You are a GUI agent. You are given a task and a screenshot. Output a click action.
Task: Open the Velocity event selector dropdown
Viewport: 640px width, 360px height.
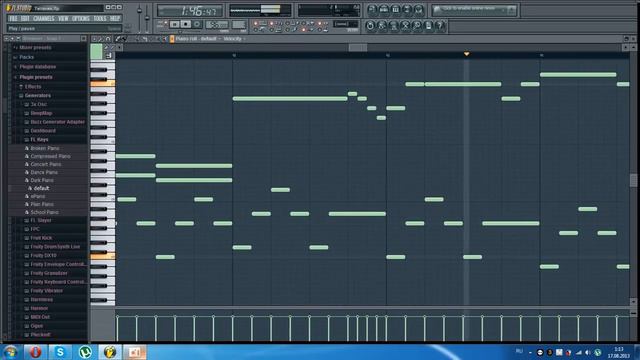coord(233,39)
